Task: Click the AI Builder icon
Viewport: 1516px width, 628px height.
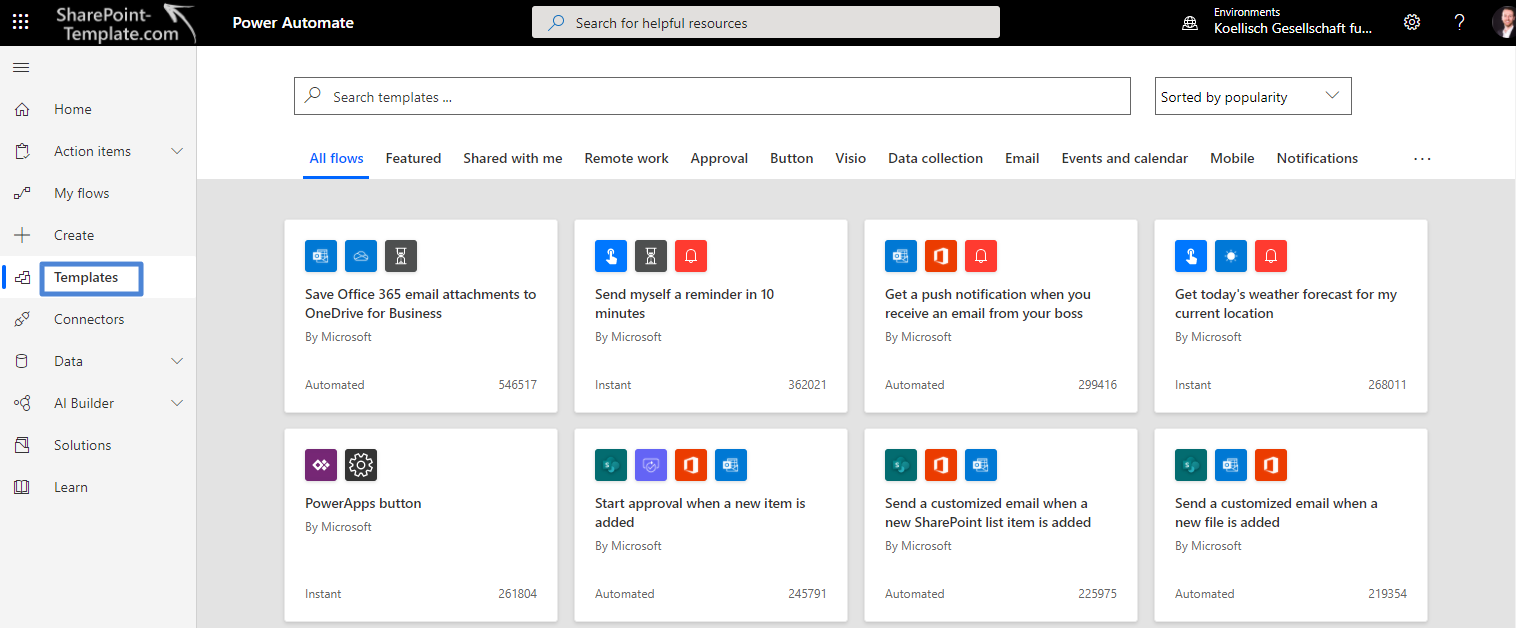Action: click(22, 404)
